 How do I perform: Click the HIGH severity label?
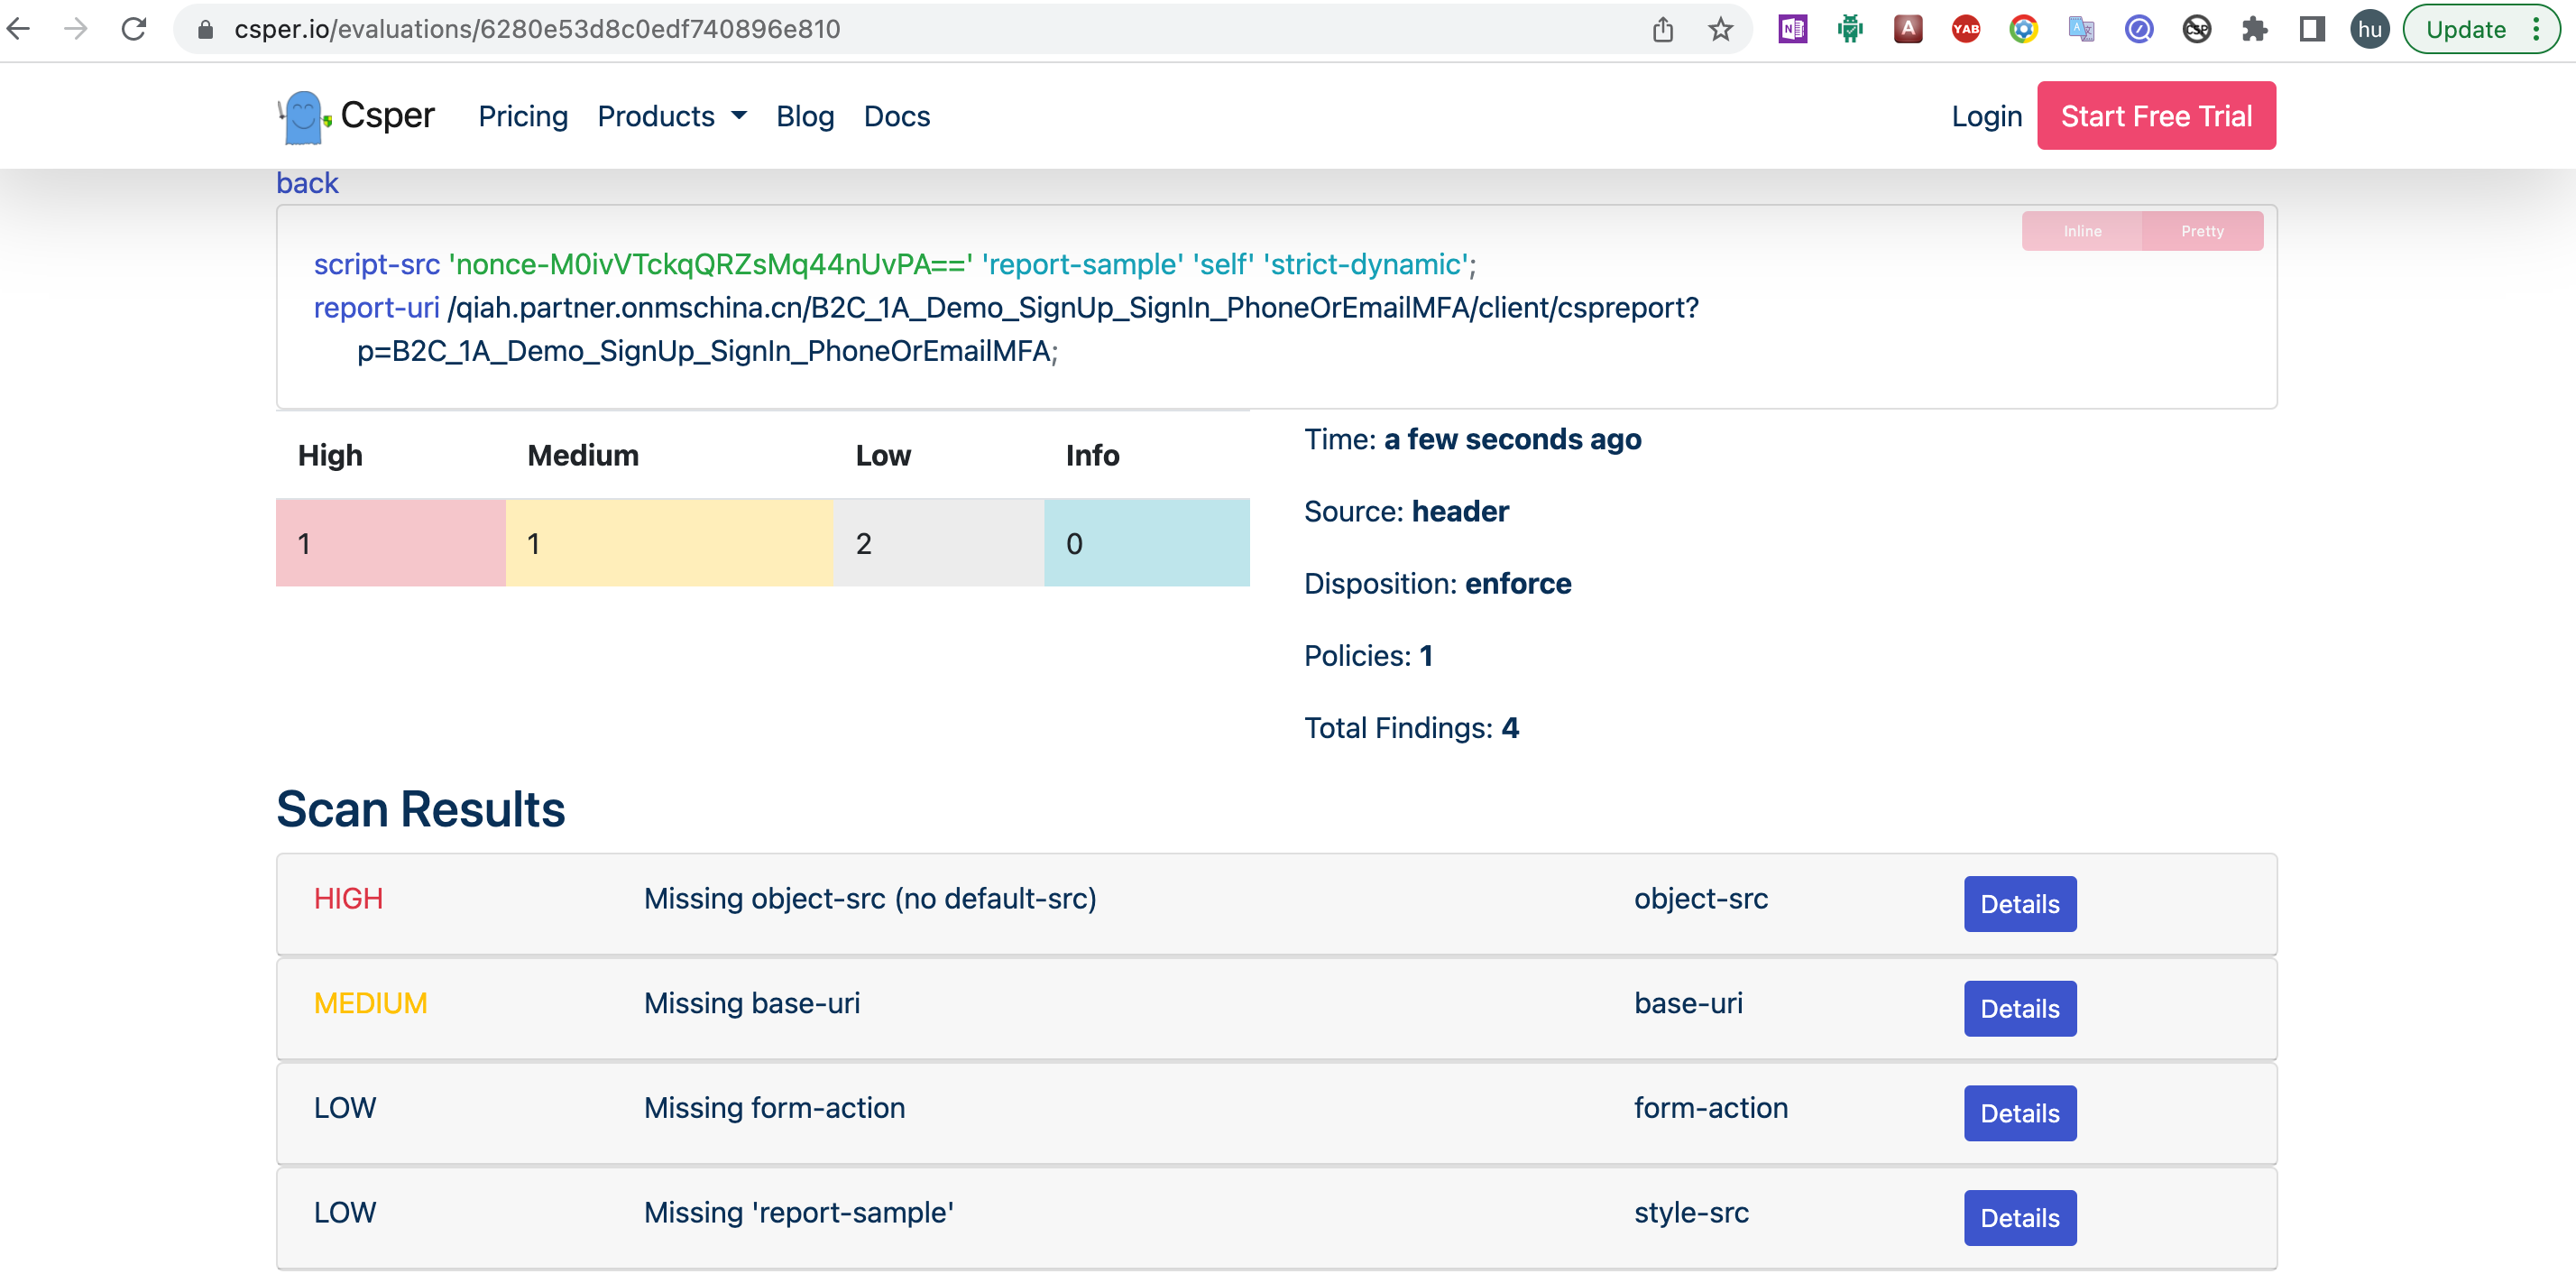(348, 899)
